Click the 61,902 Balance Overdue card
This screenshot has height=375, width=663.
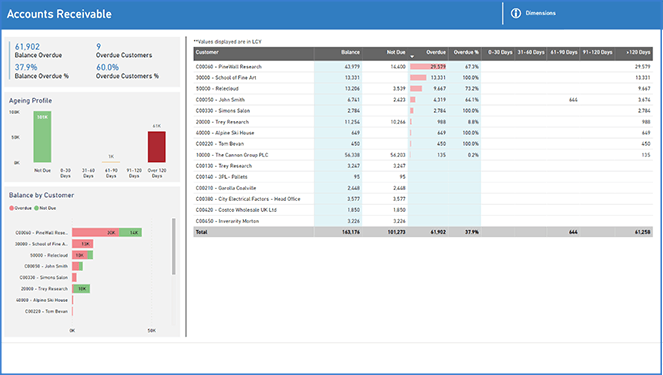38,50
